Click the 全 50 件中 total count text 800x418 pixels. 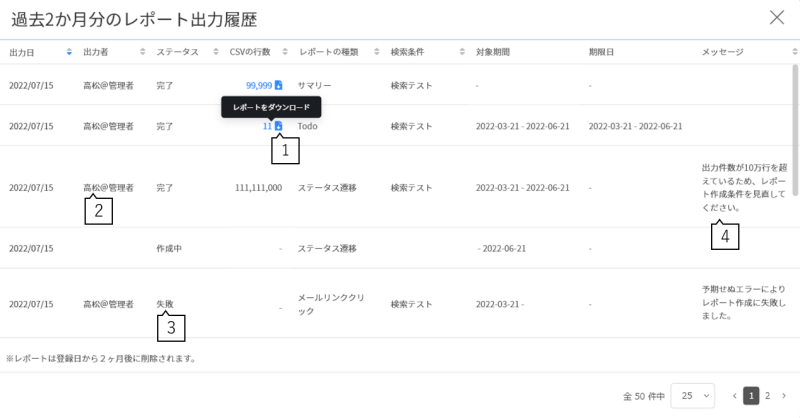(x=643, y=396)
